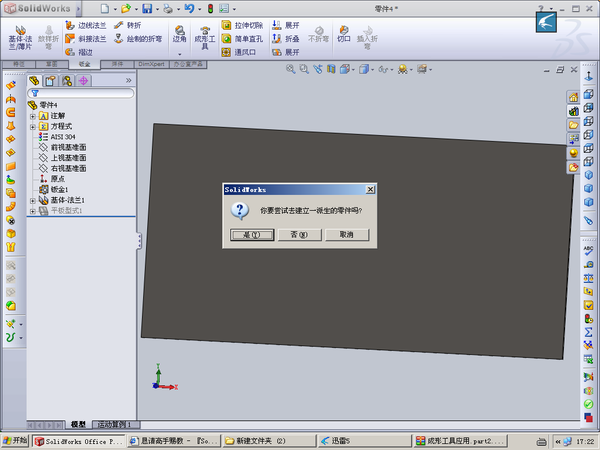
Task: Select the Simple Hole (简单直孔) tool
Action: [242, 39]
